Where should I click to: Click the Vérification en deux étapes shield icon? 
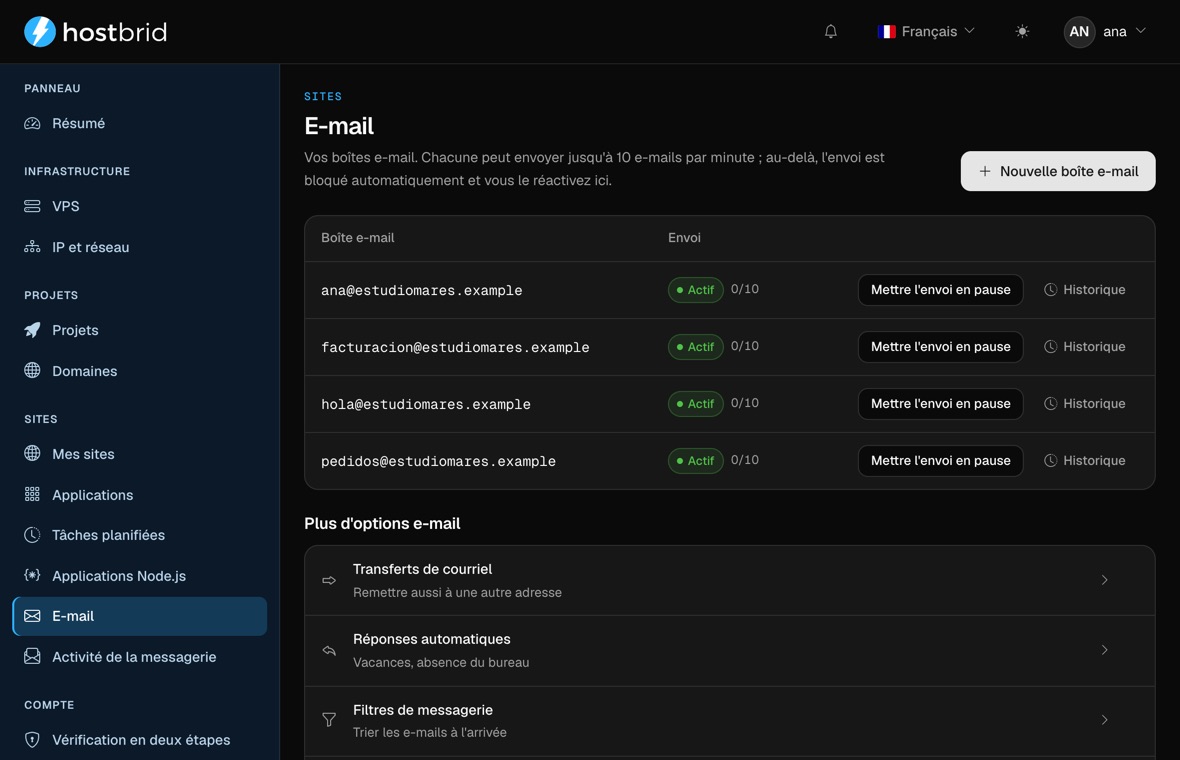[x=32, y=740]
